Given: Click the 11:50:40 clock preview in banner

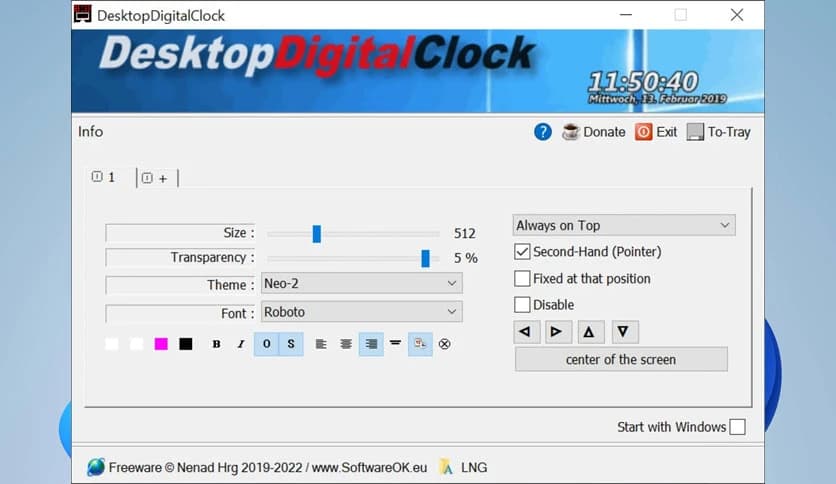Looking at the screenshot, I should point(643,82).
